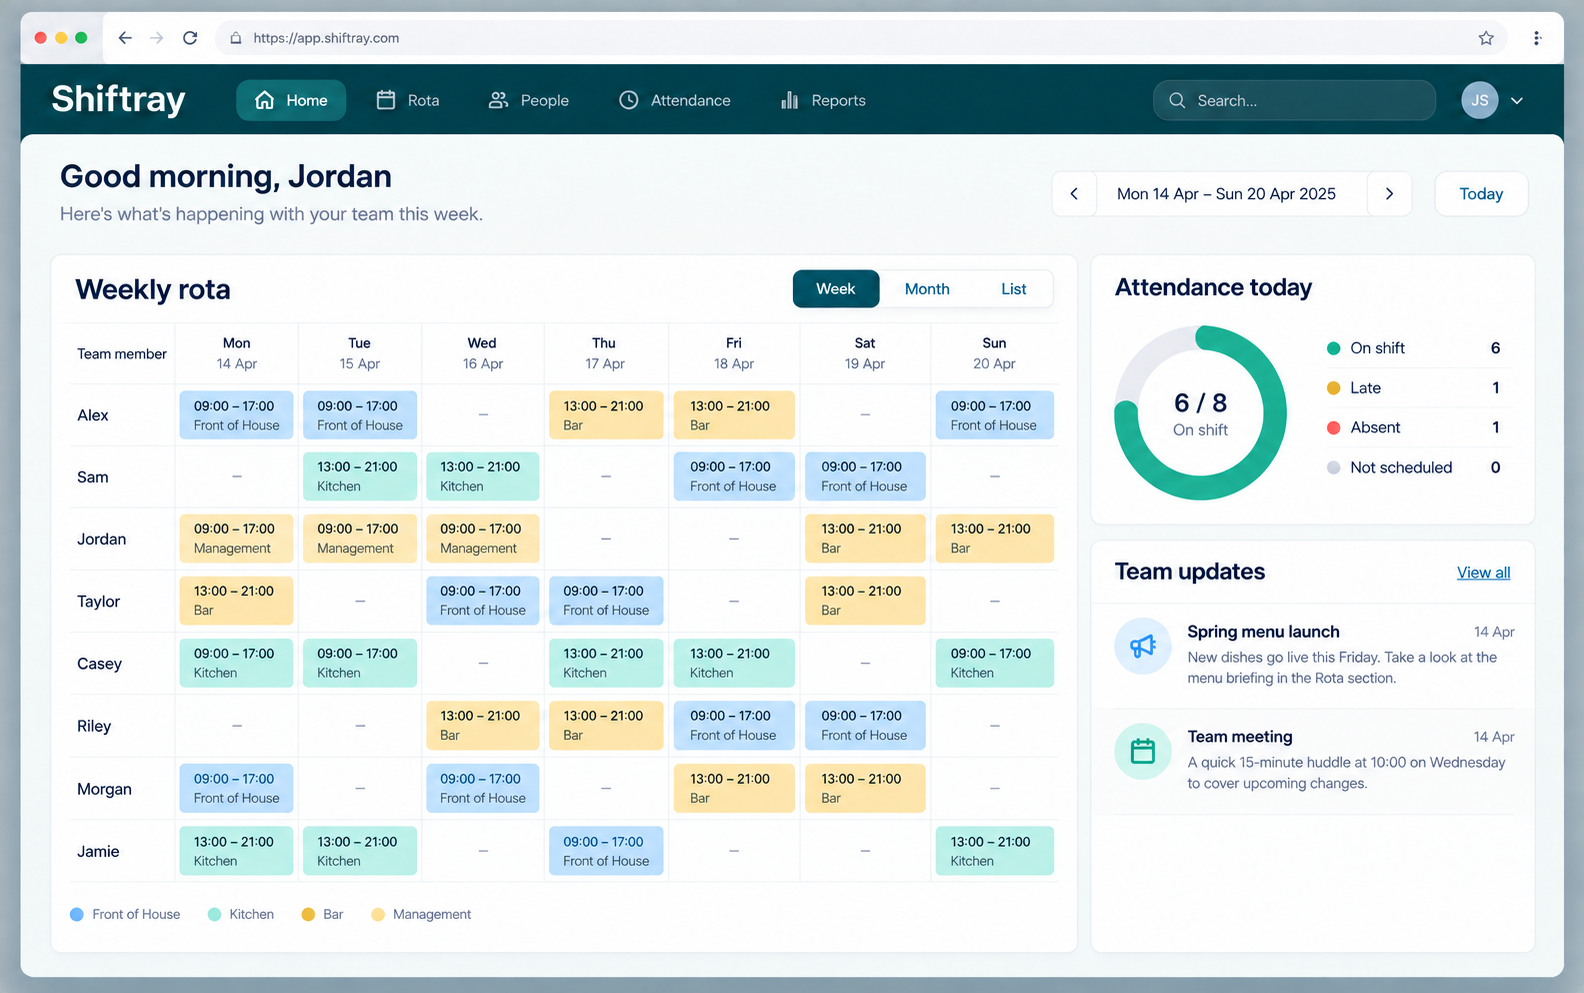The image size is (1584, 993).
Task: Go back with the browser back arrow
Action: point(125,38)
